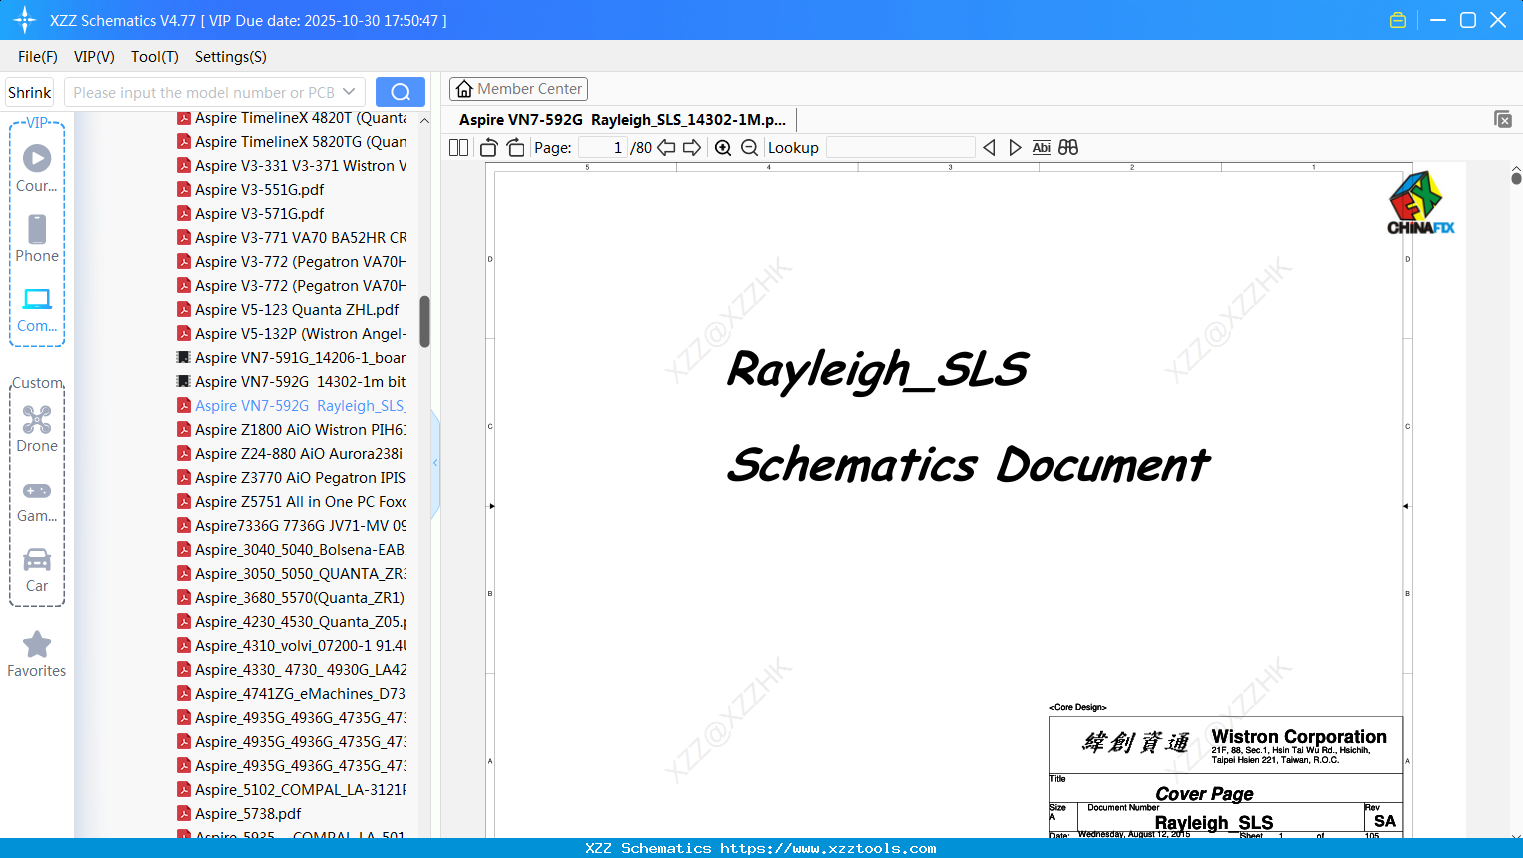
Task: Click the document viewer scrollbar thumb
Action: click(1516, 178)
